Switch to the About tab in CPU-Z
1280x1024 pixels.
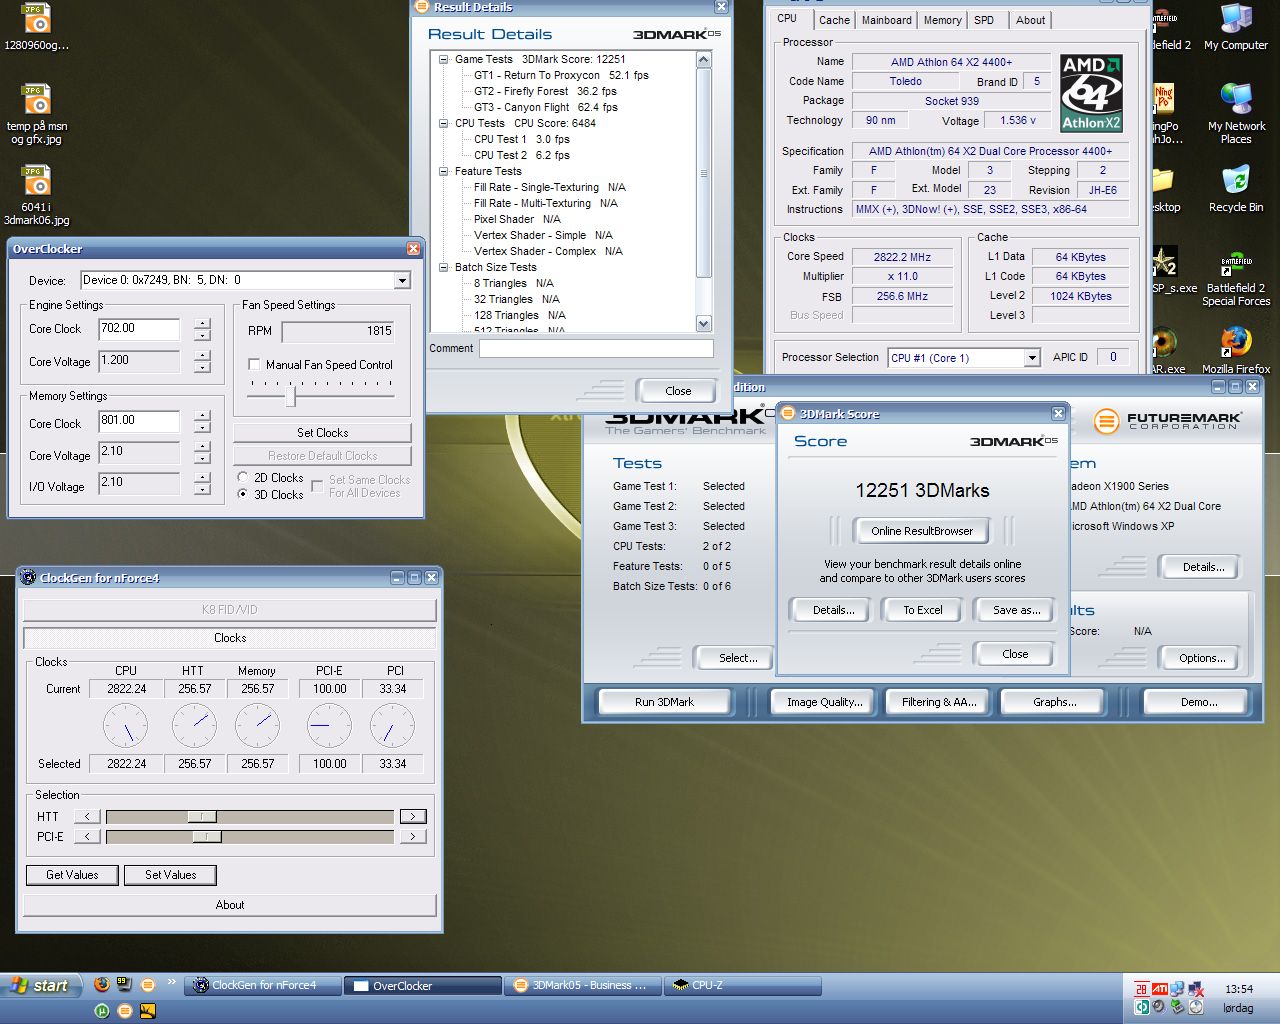click(1030, 20)
